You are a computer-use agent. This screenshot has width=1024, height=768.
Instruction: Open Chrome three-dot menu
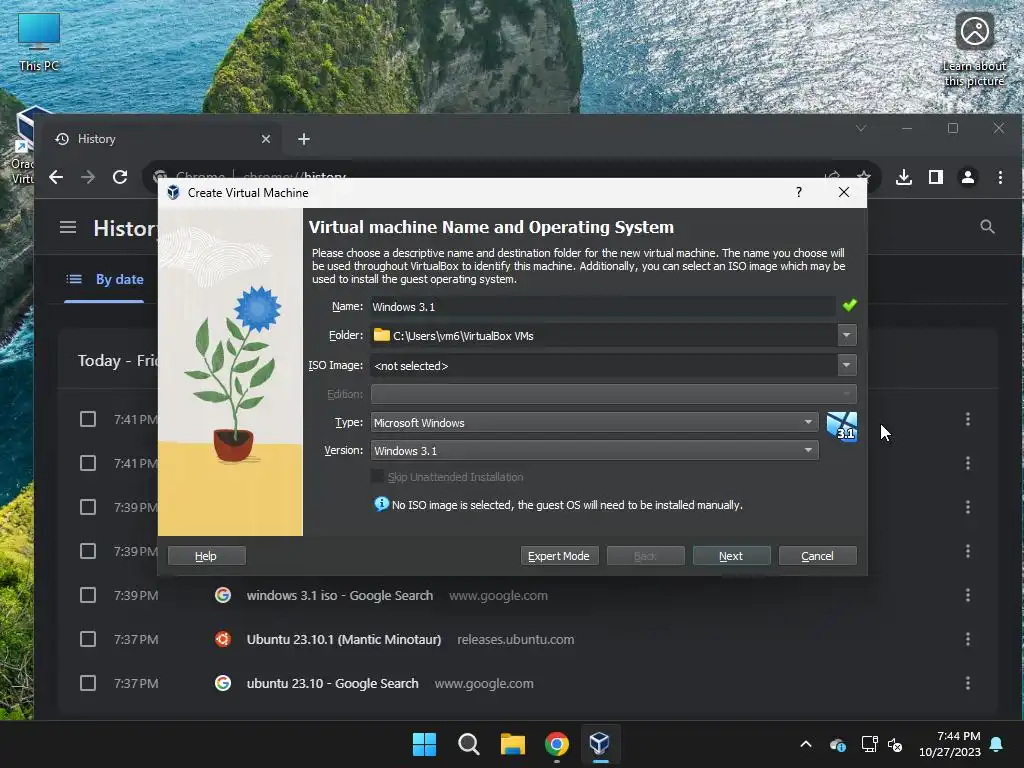tap(1000, 177)
